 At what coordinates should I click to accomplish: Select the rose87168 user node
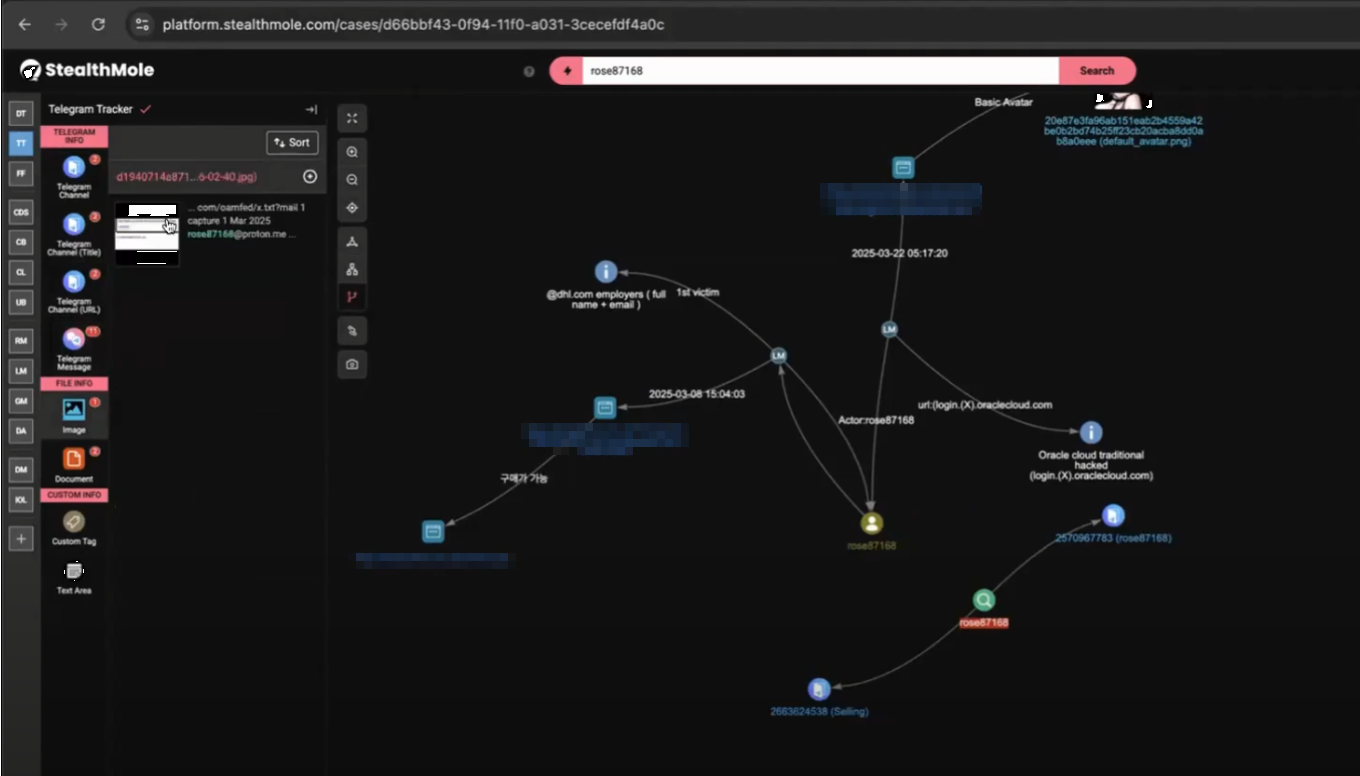click(x=872, y=523)
